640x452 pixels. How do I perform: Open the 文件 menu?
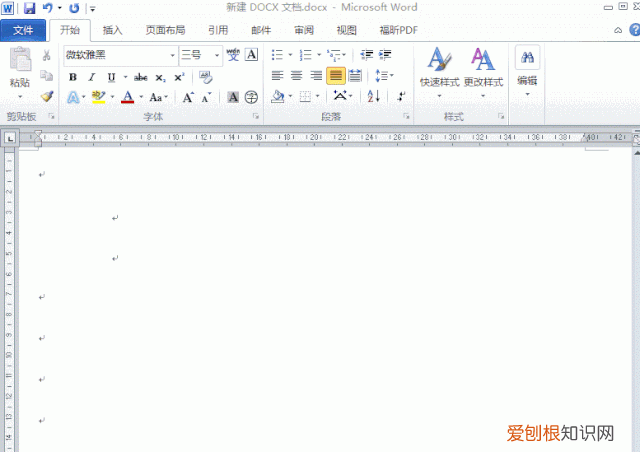pyautogui.click(x=23, y=30)
